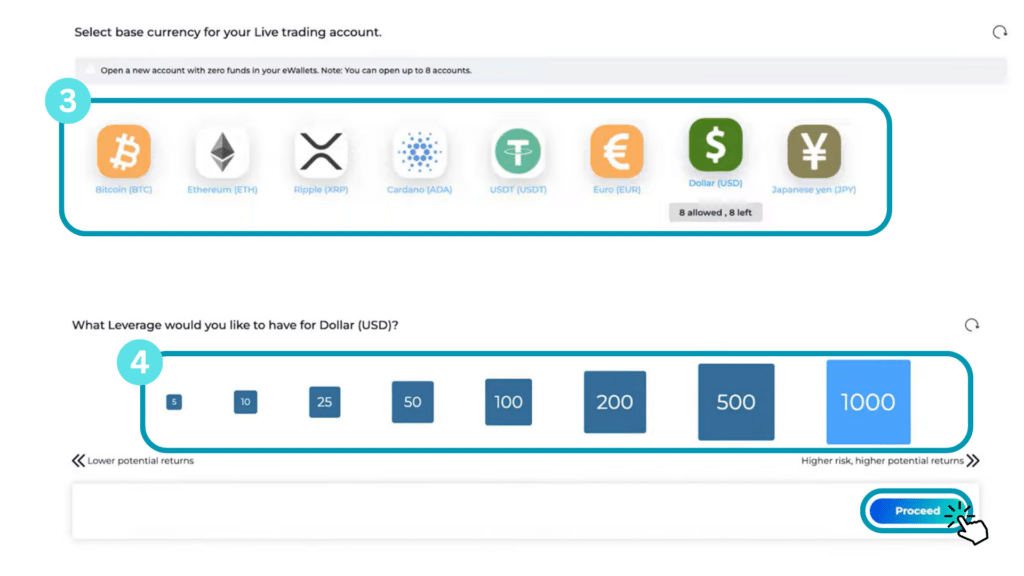The width and height of the screenshot is (1024, 576).
Task: Pick the Ripple (XRP) currency icon
Action: [x=321, y=152]
